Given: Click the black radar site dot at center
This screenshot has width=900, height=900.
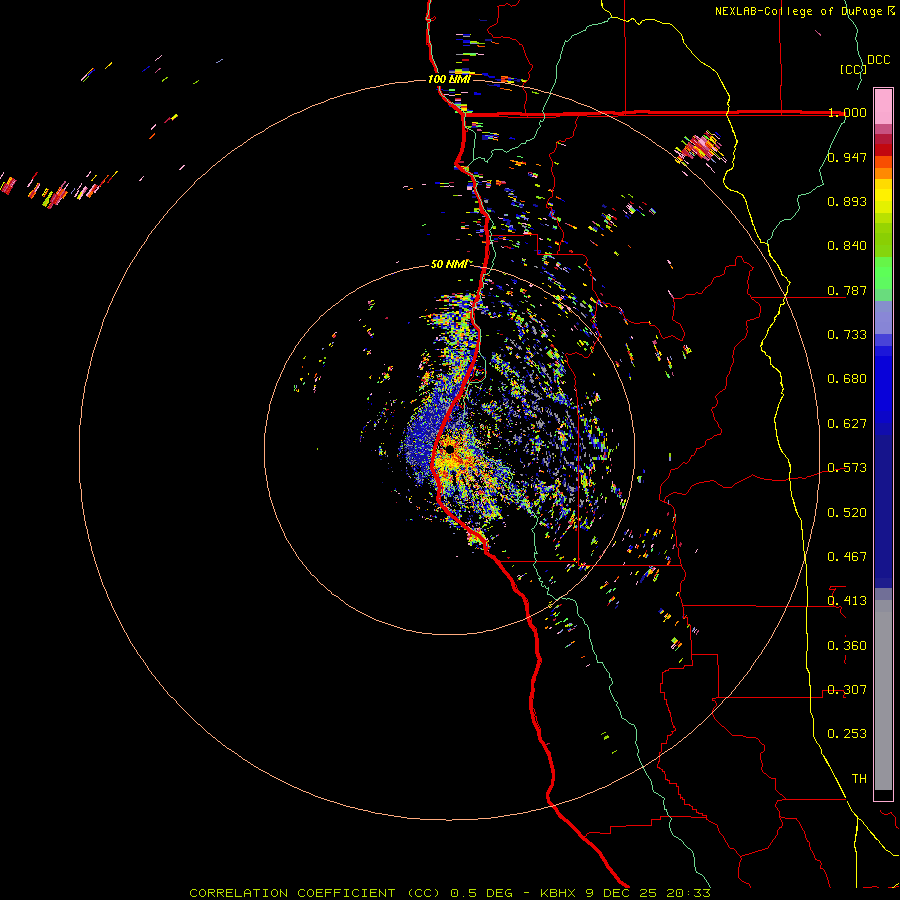Looking at the screenshot, I should [449, 449].
